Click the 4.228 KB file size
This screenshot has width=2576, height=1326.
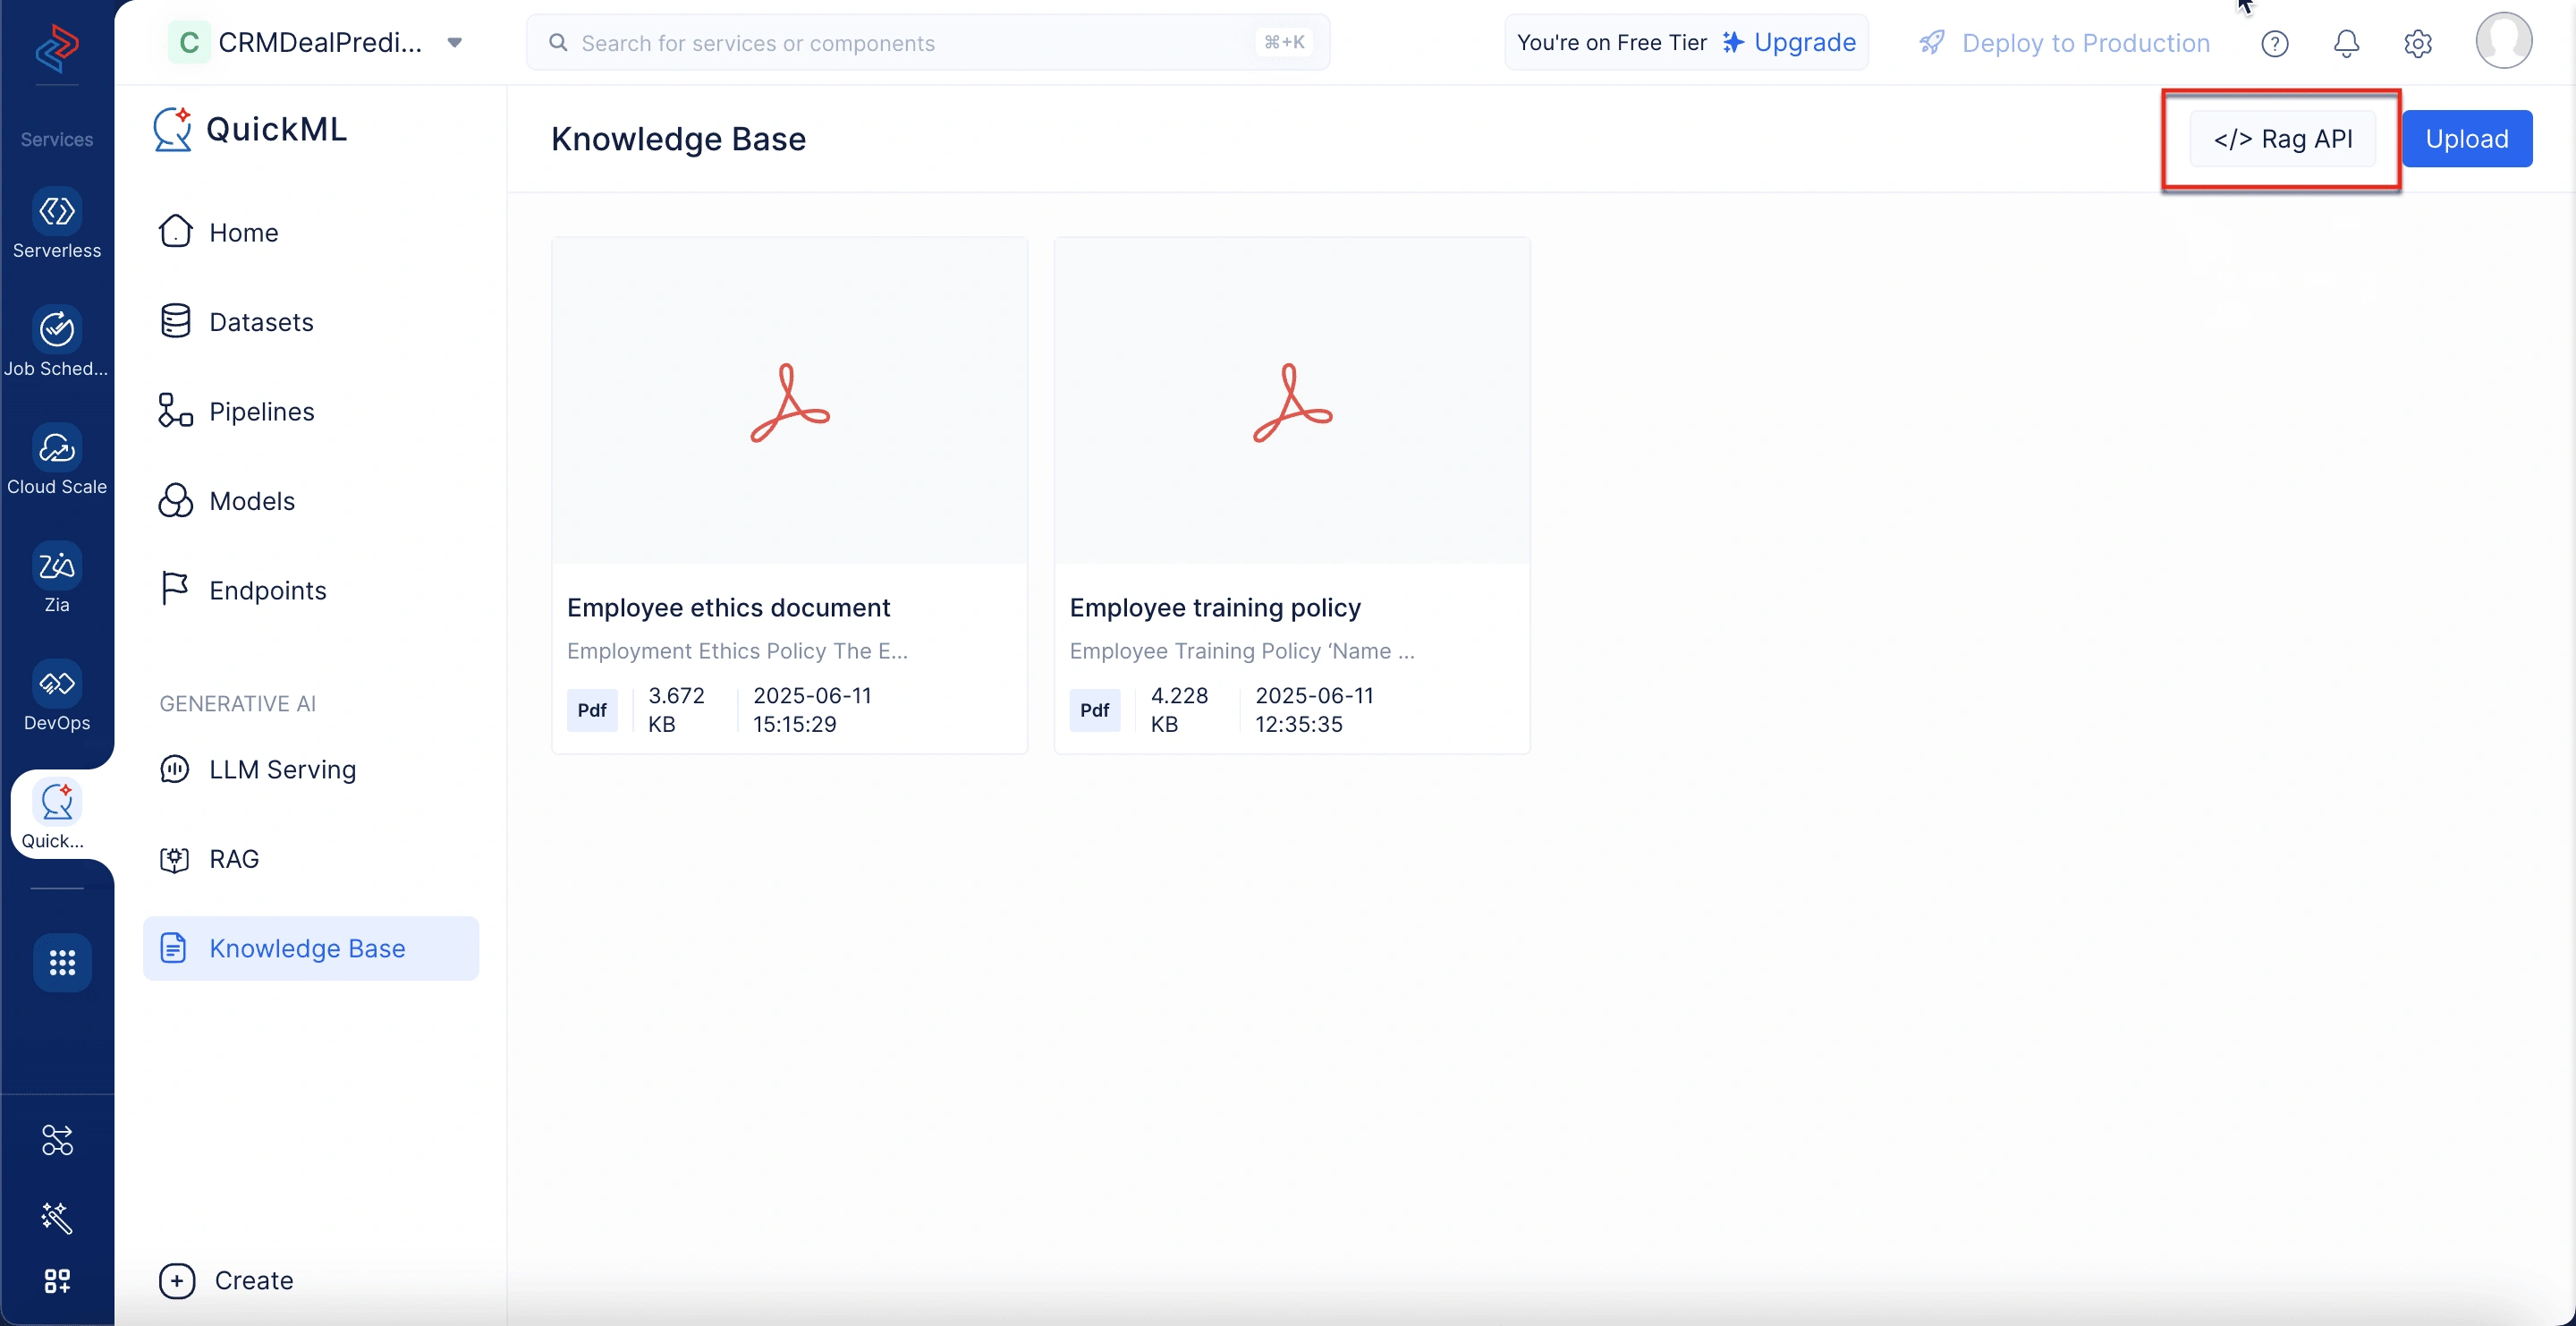tap(1179, 710)
